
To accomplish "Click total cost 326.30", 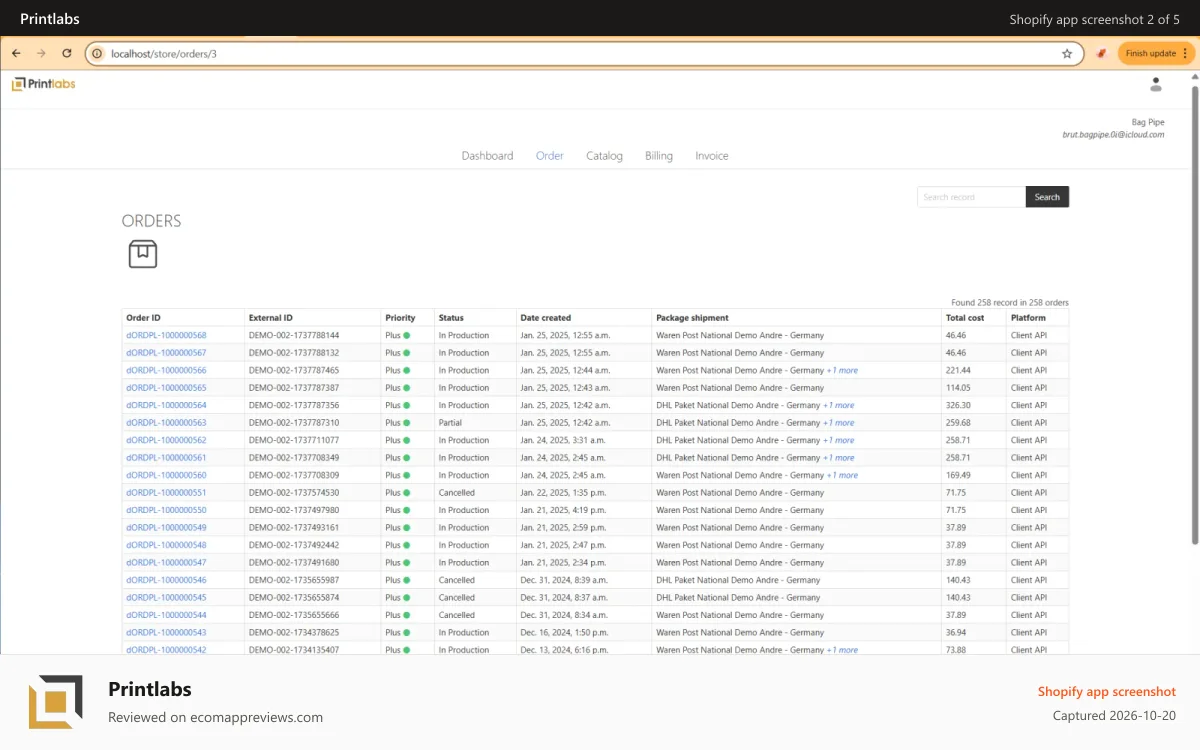I will (x=958, y=405).
